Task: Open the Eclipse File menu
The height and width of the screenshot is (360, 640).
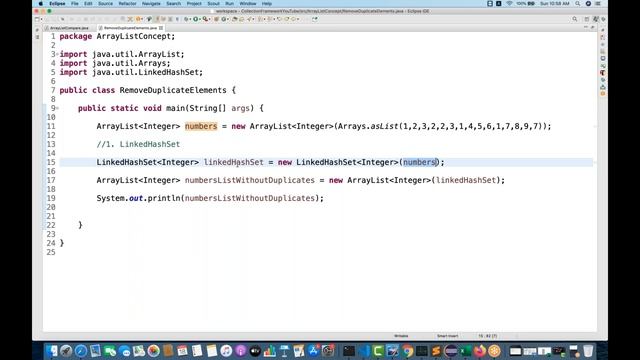Action: coord(75,4)
